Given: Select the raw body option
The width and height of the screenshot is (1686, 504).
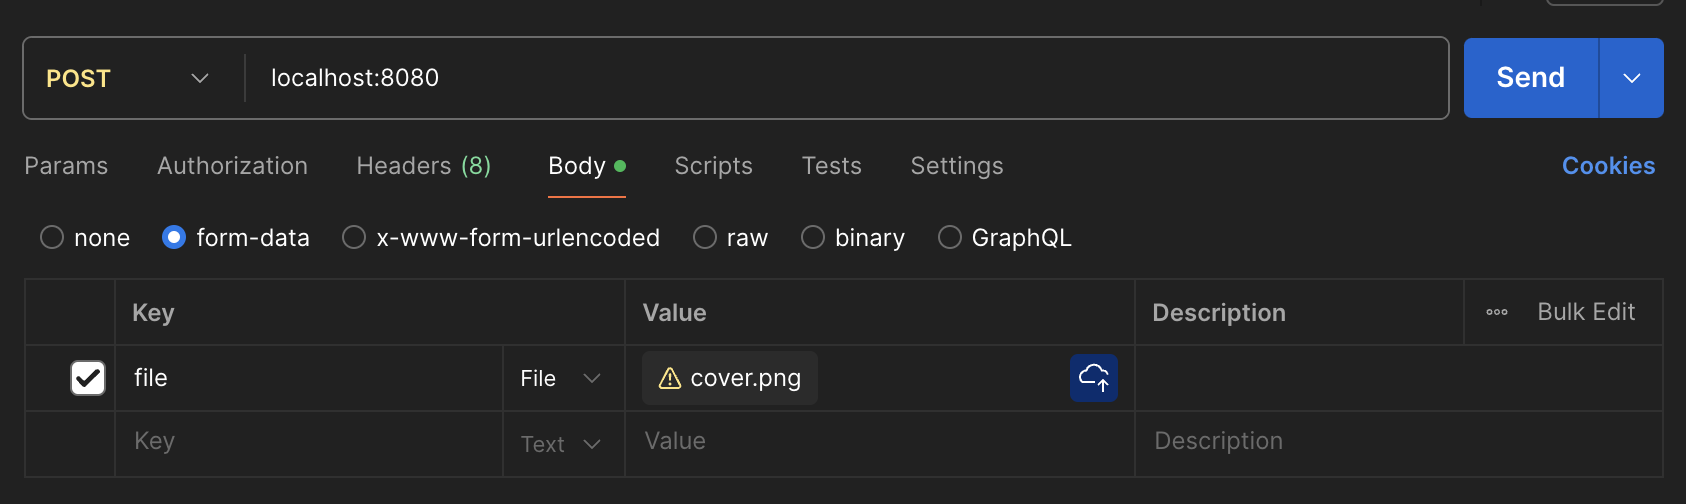Looking at the screenshot, I should [x=705, y=237].
